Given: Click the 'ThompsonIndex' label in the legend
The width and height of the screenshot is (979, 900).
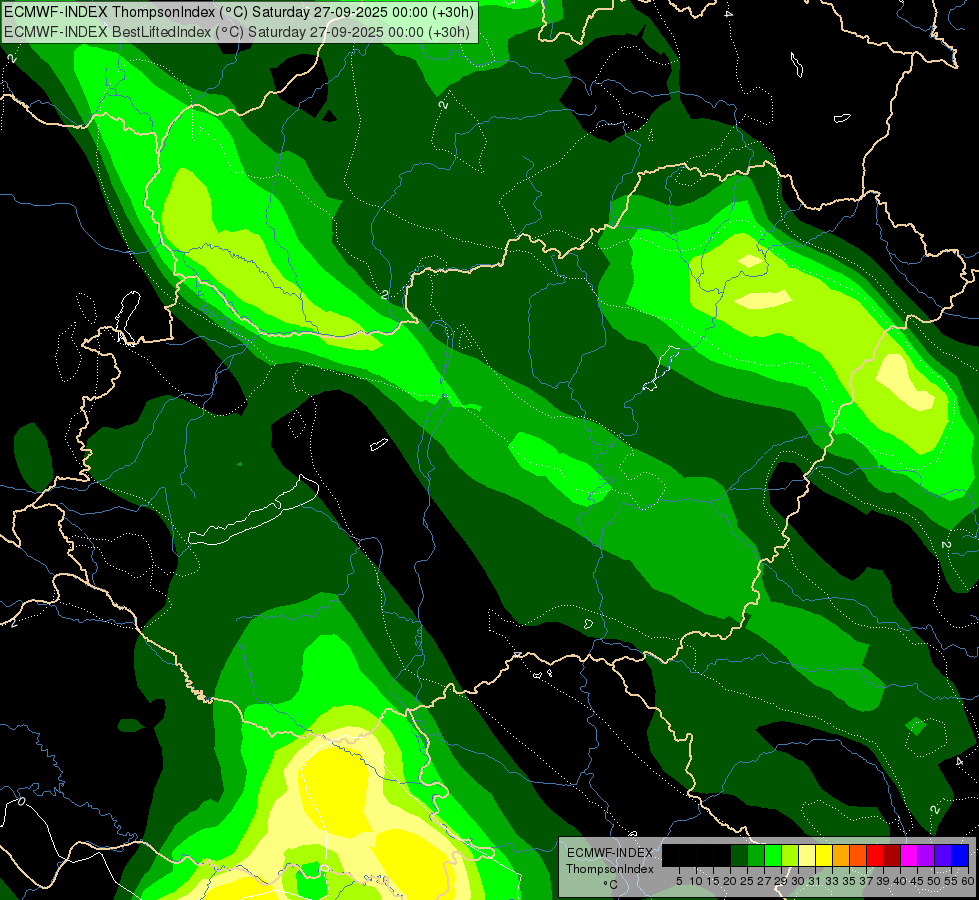Looking at the screenshot, I should [610, 869].
